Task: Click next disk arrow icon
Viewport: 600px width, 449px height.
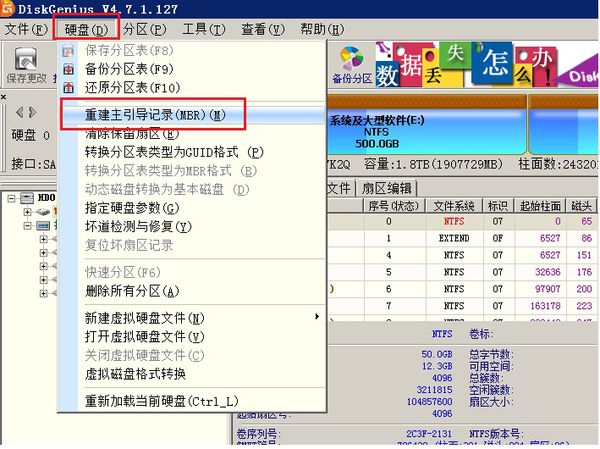Action: pos(33,112)
